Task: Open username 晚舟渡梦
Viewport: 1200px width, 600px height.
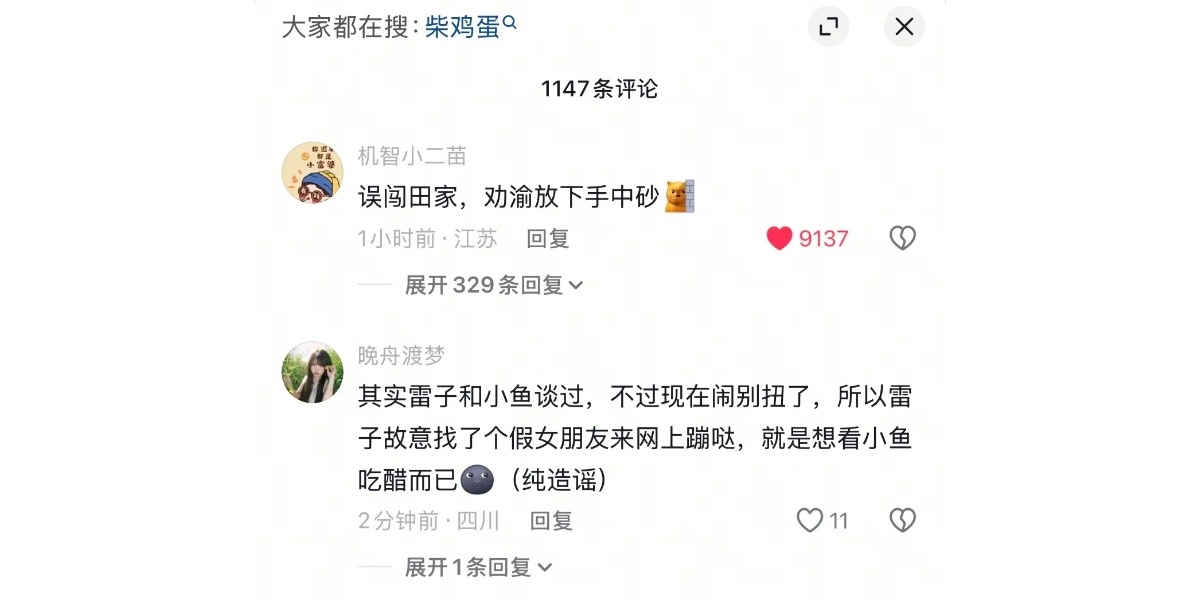Action: pos(401,356)
